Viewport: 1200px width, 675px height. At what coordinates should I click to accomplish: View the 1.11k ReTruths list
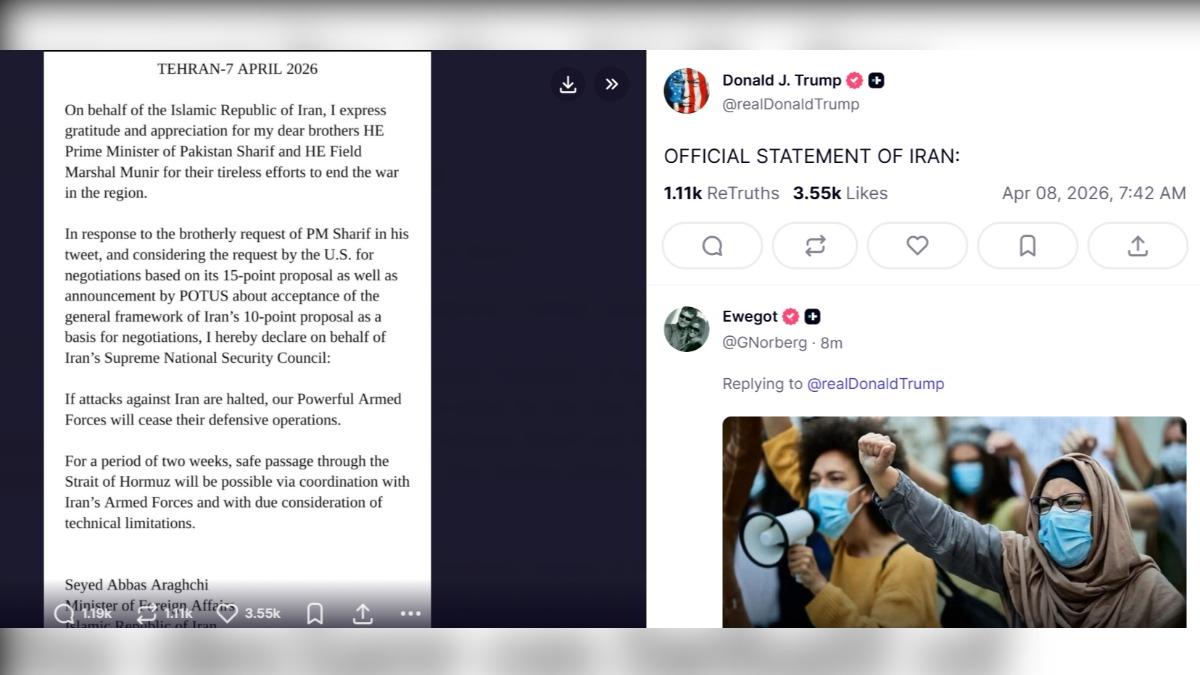coord(720,193)
